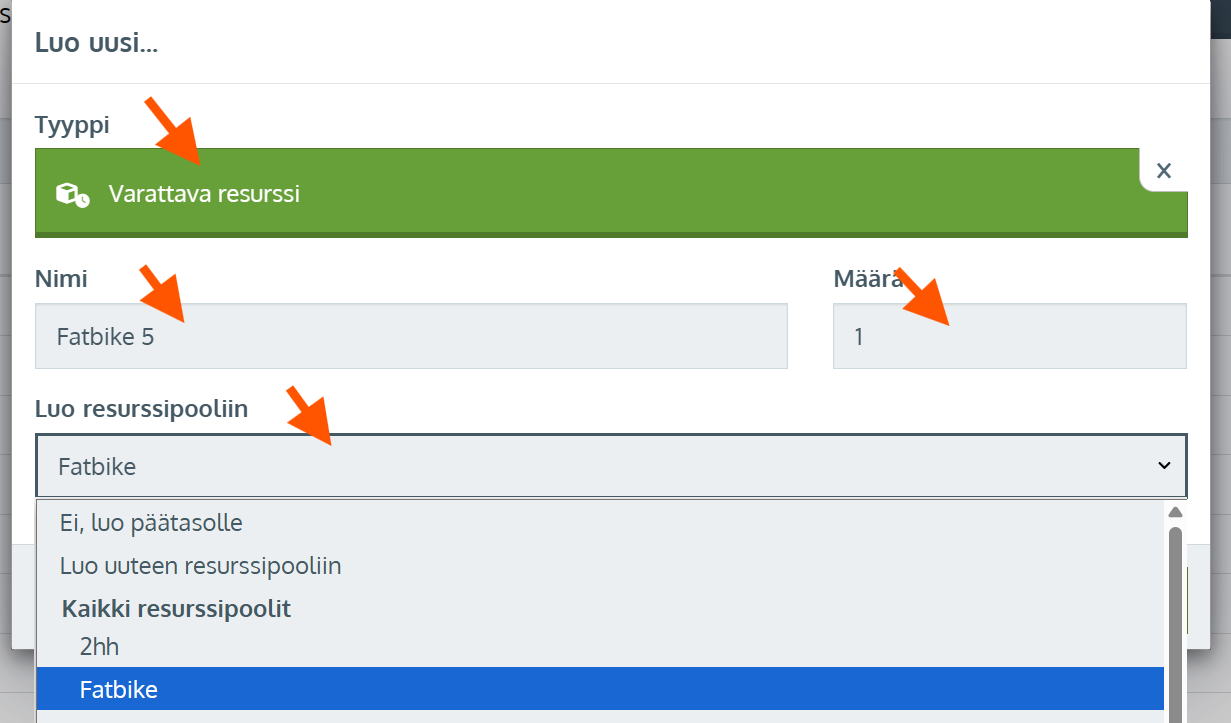The width and height of the screenshot is (1231, 723).
Task: Click the bookable resource box-and-clock icon
Action: (72, 194)
